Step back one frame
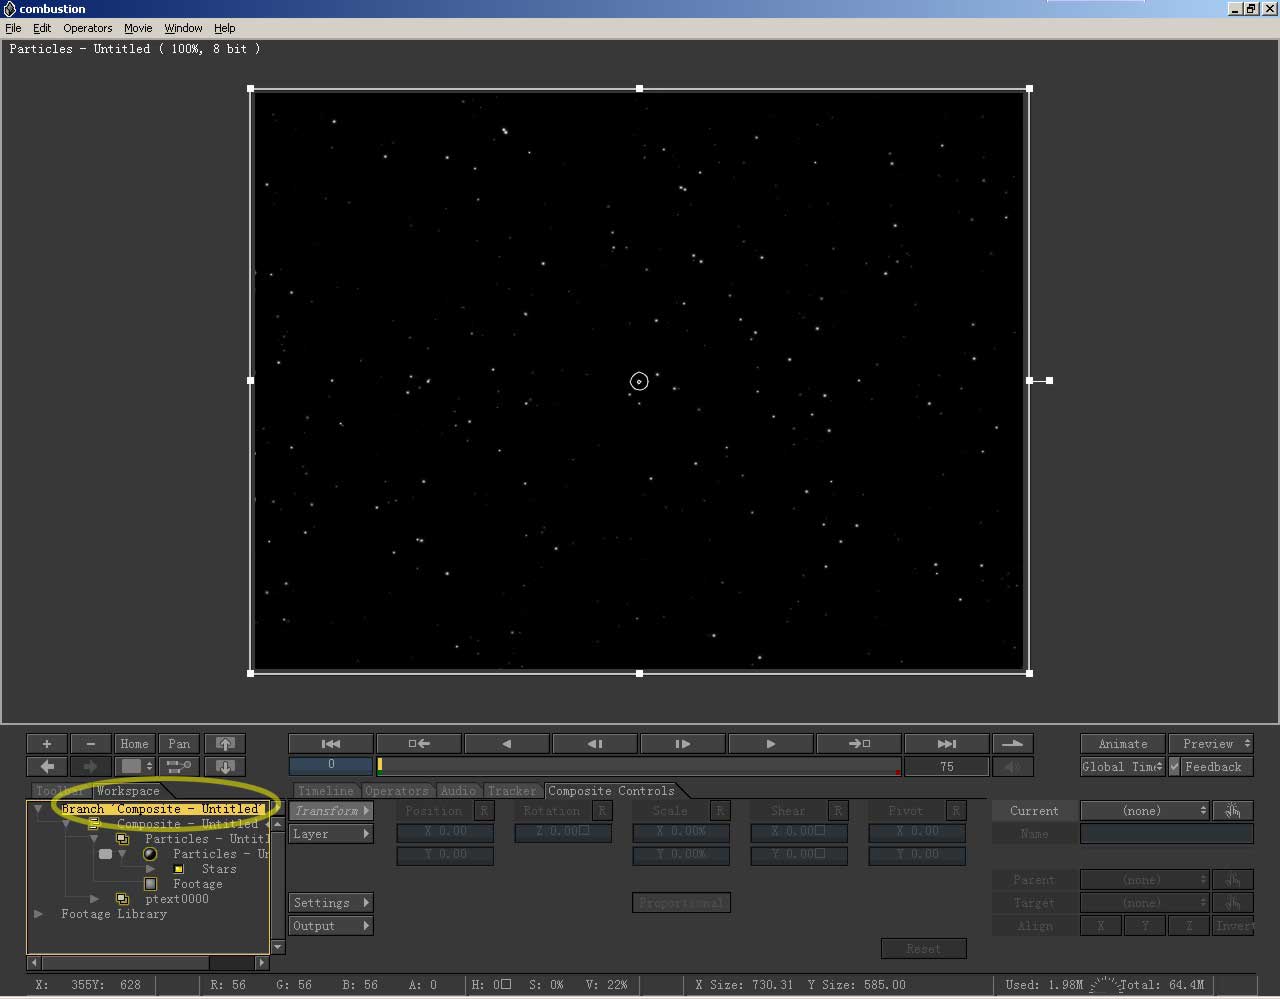Image resolution: width=1280 pixels, height=999 pixels. click(594, 744)
